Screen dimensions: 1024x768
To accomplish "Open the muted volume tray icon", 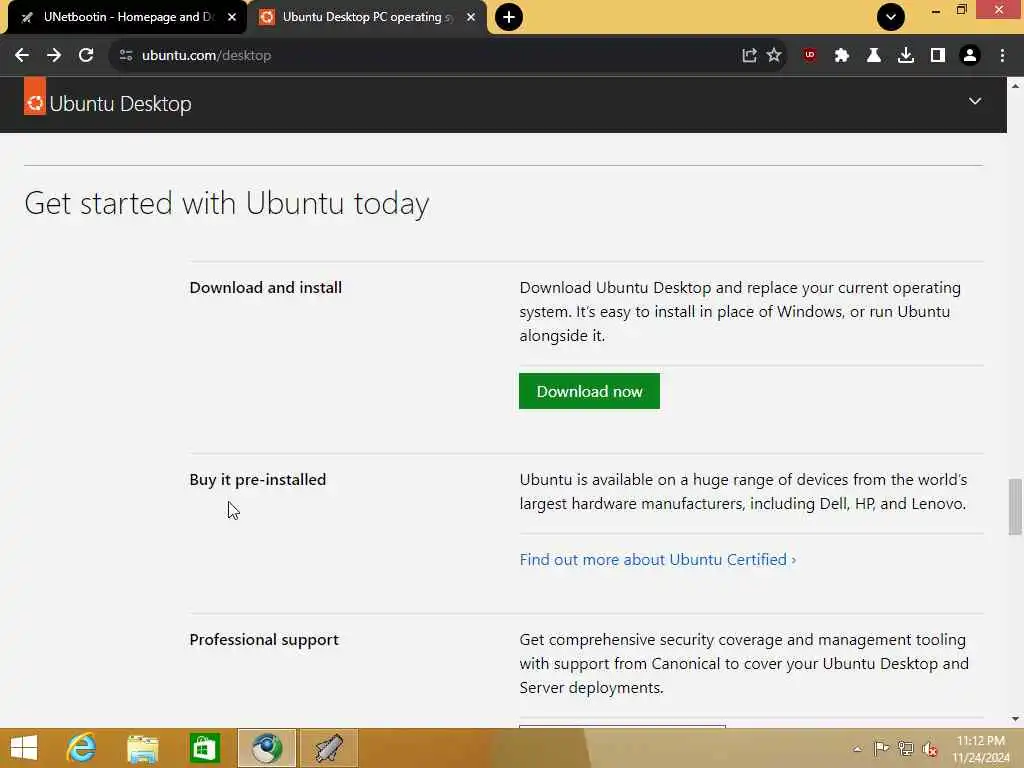I will 930,749.
